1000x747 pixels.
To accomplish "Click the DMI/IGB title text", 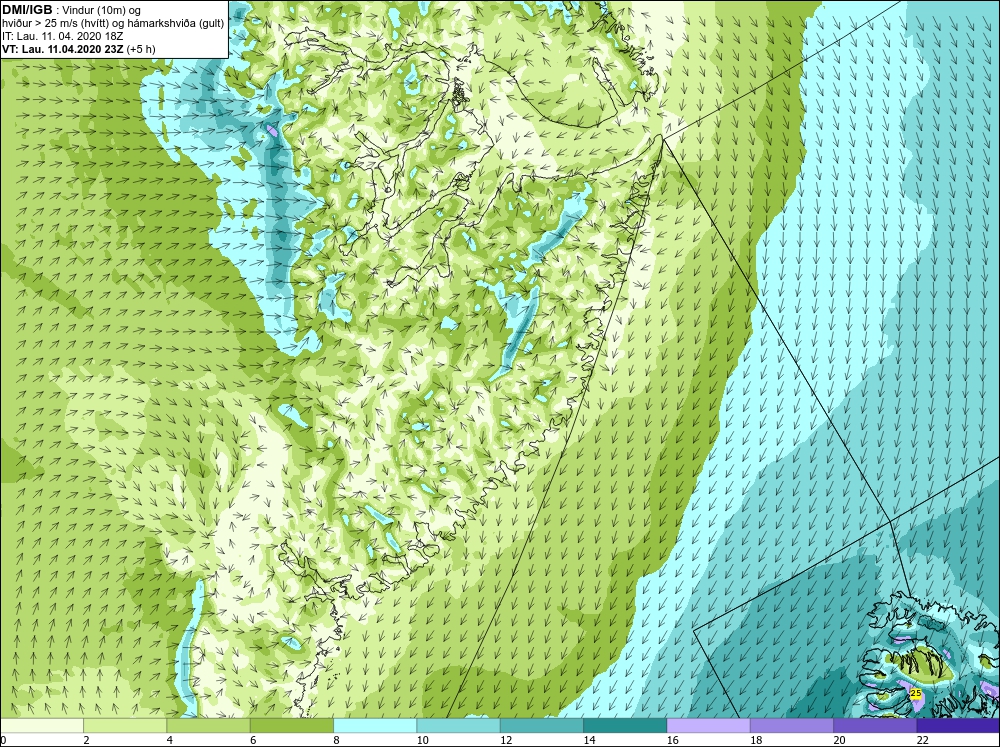I will [27, 10].
